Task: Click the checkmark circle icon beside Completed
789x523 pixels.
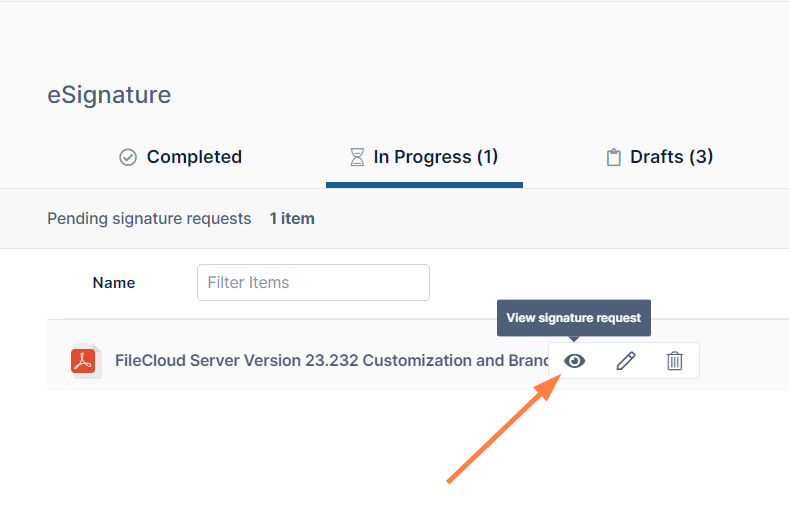Action: click(x=128, y=158)
